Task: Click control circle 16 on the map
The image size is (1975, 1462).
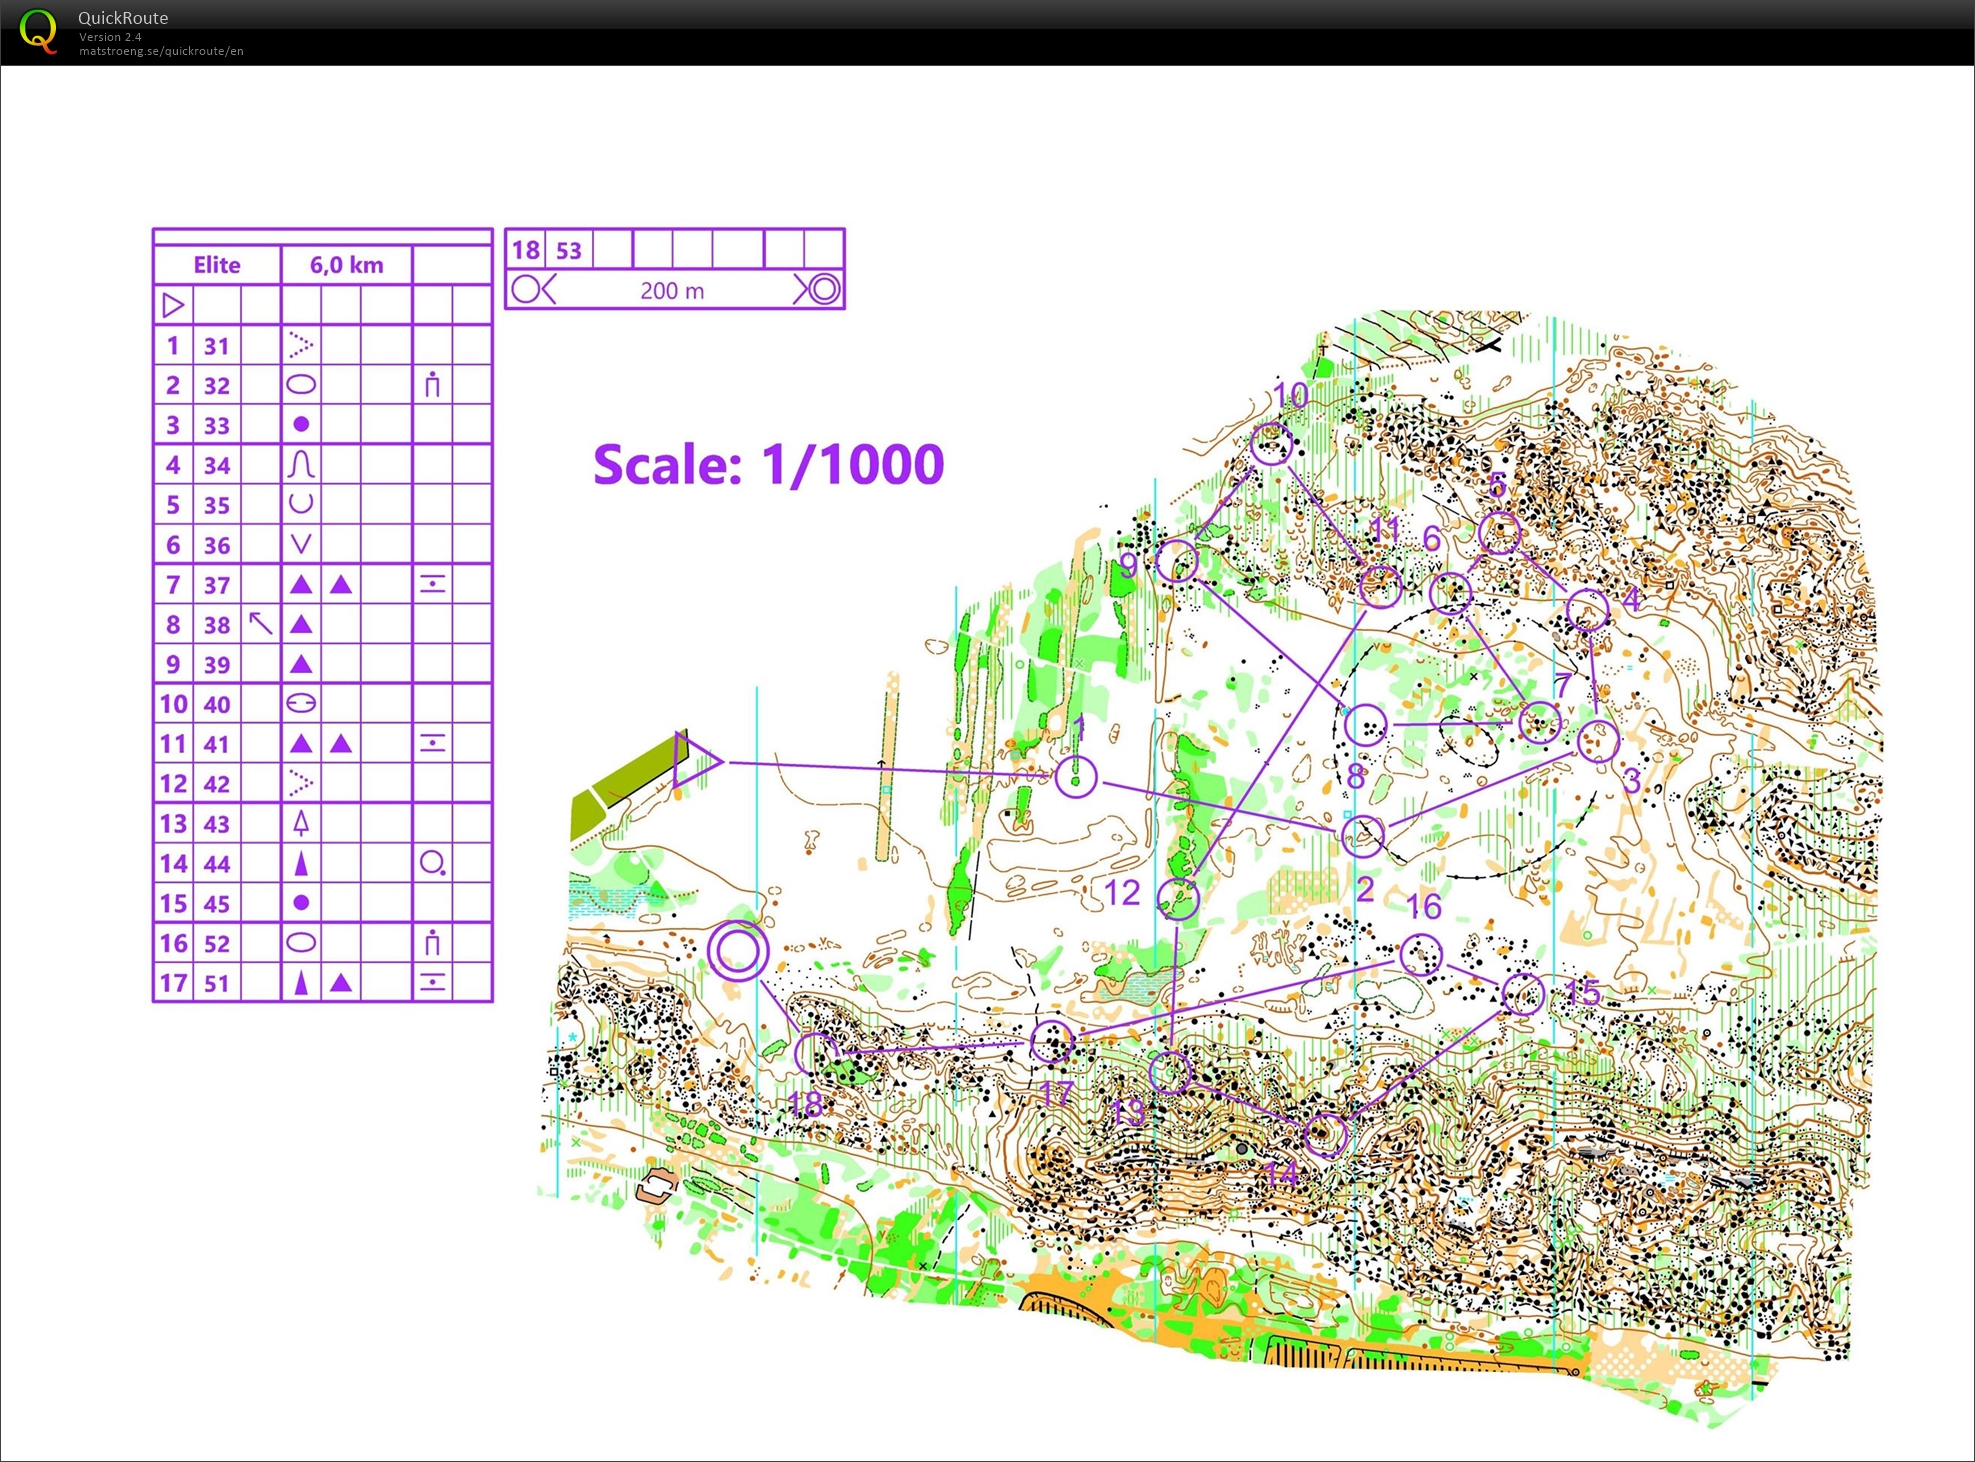Action: [1421, 955]
